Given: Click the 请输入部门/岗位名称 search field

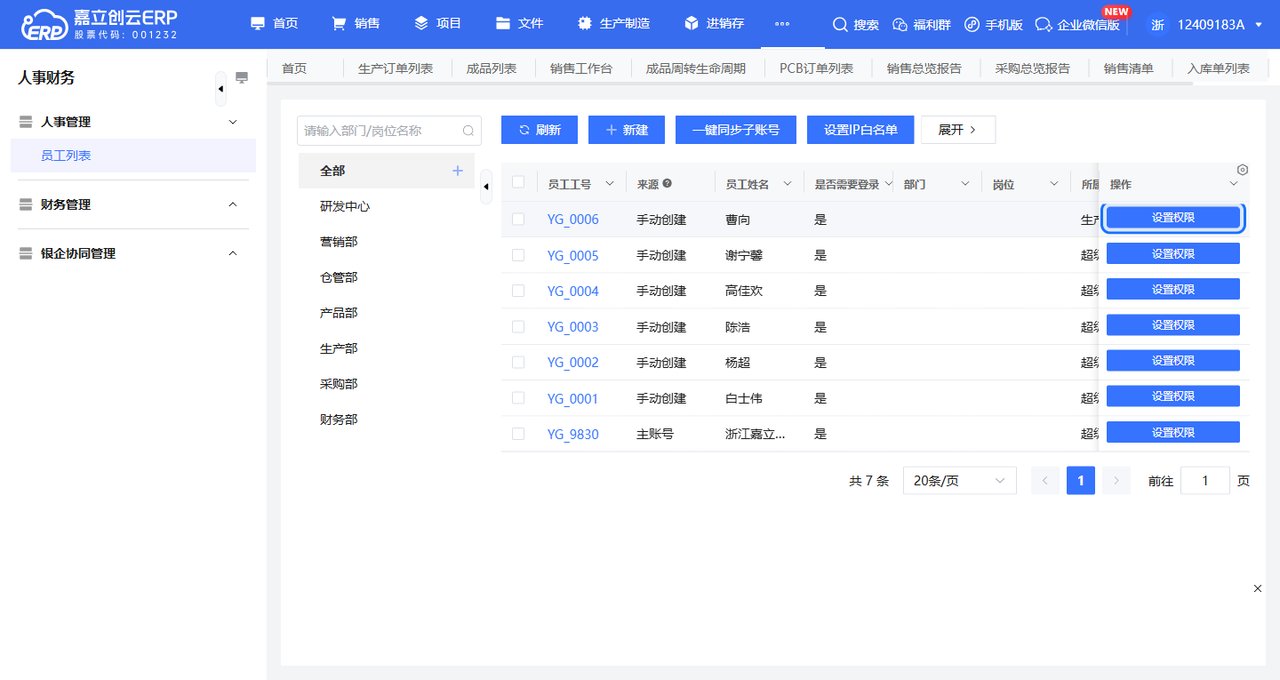Looking at the screenshot, I should [389, 130].
